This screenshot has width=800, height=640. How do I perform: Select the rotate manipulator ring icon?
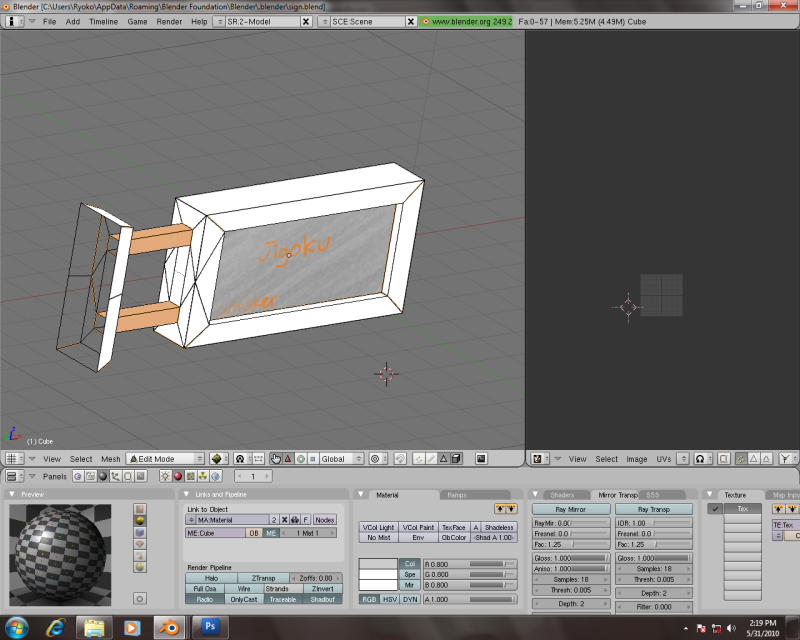[301, 459]
